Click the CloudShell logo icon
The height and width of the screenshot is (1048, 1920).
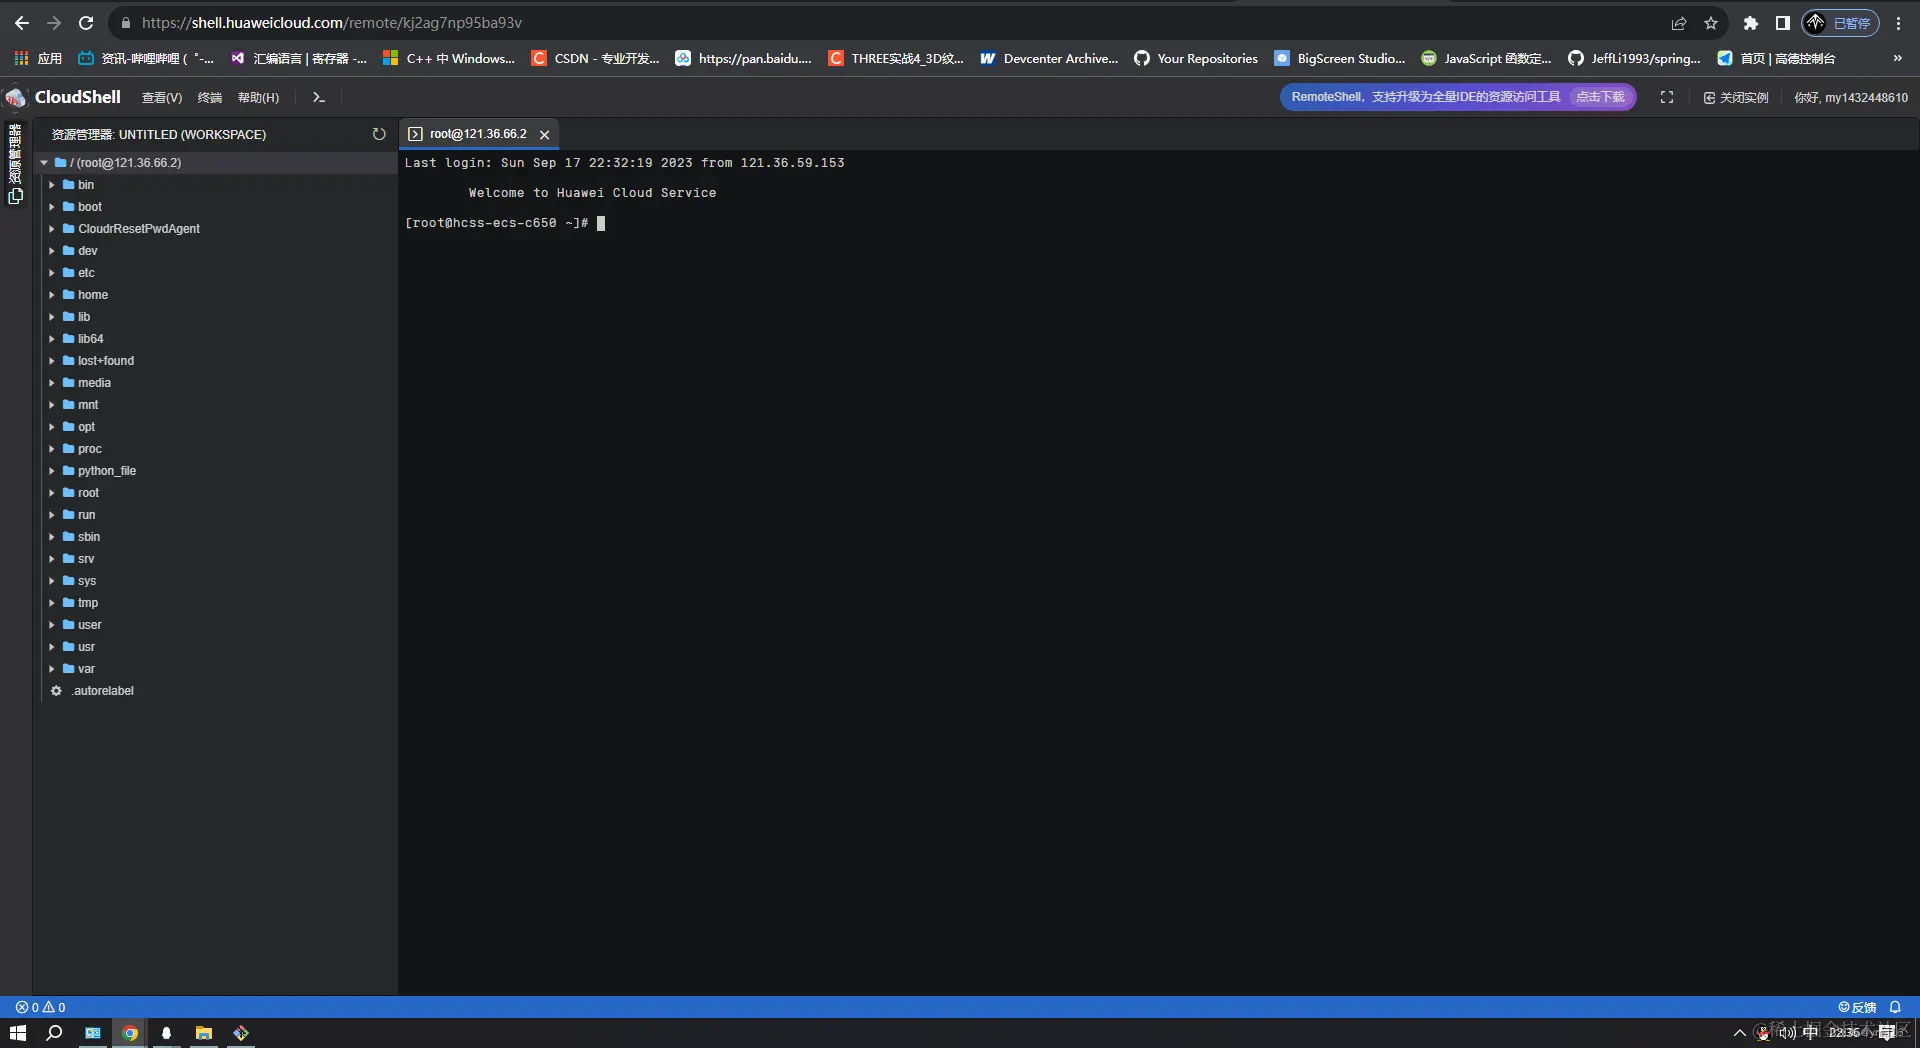click(15, 97)
